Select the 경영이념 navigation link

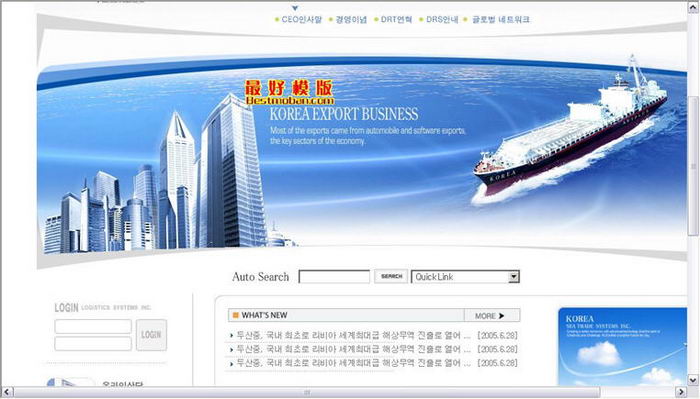[x=351, y=20]
